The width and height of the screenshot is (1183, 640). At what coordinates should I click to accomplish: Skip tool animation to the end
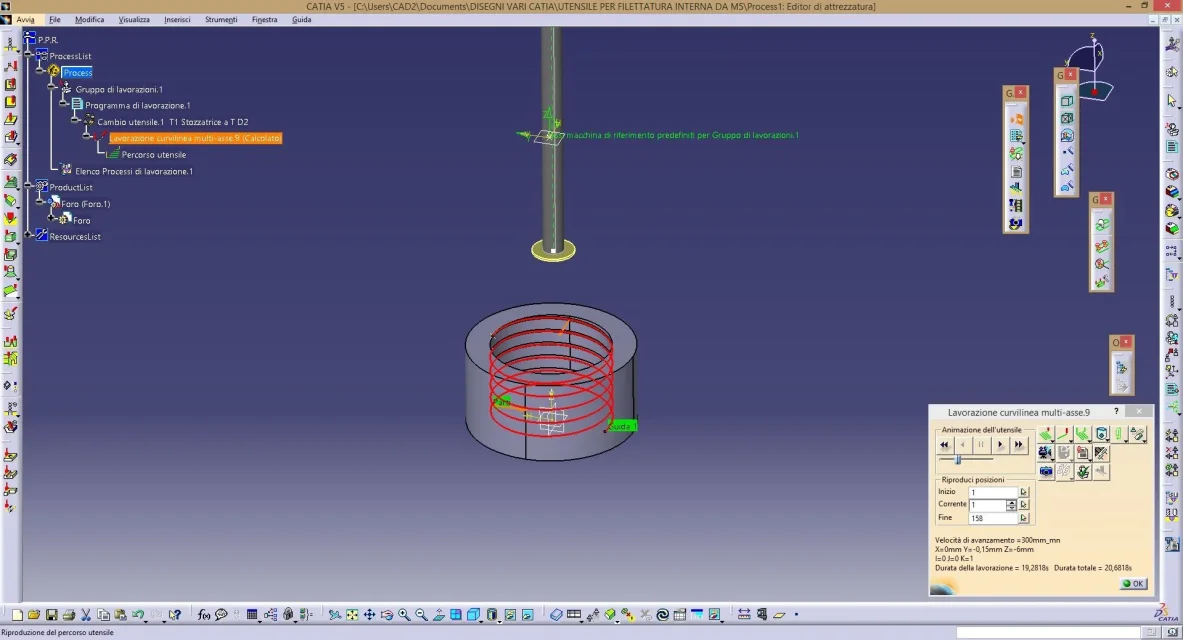coord(1019,445)
